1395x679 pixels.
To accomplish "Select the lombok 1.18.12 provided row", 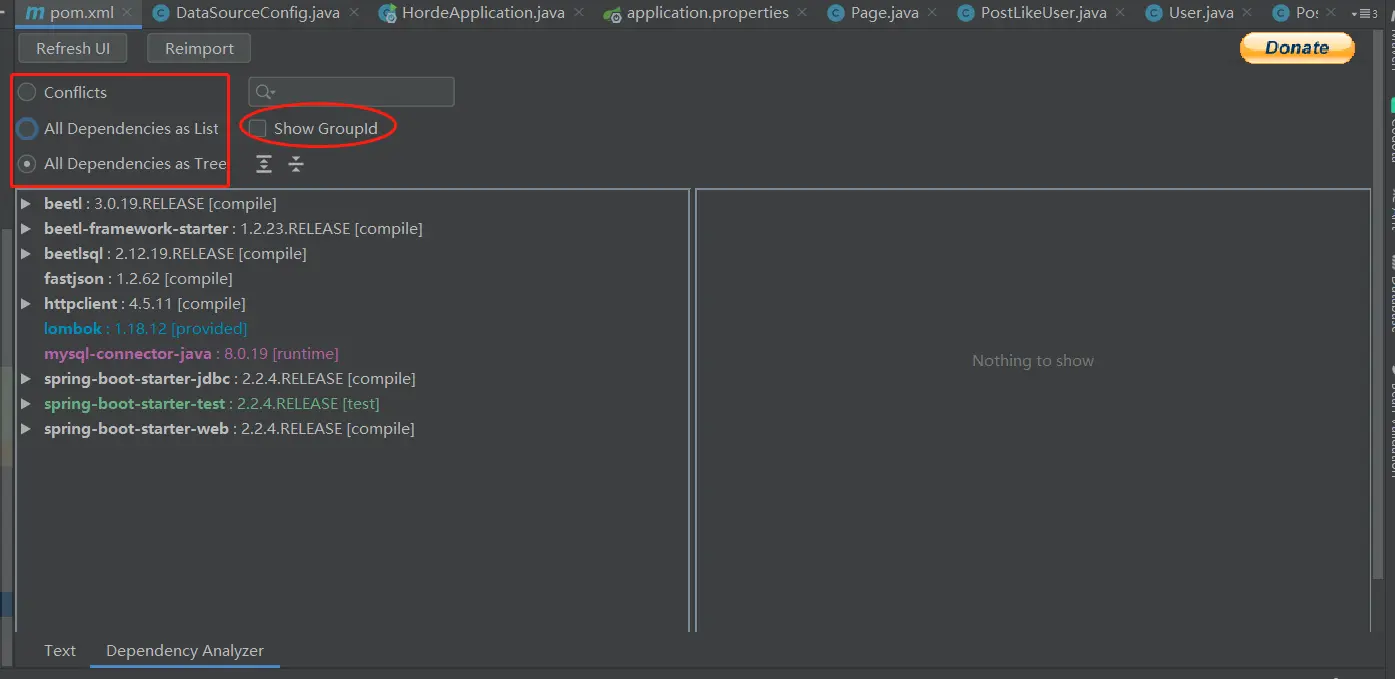I will pos(145,329).
